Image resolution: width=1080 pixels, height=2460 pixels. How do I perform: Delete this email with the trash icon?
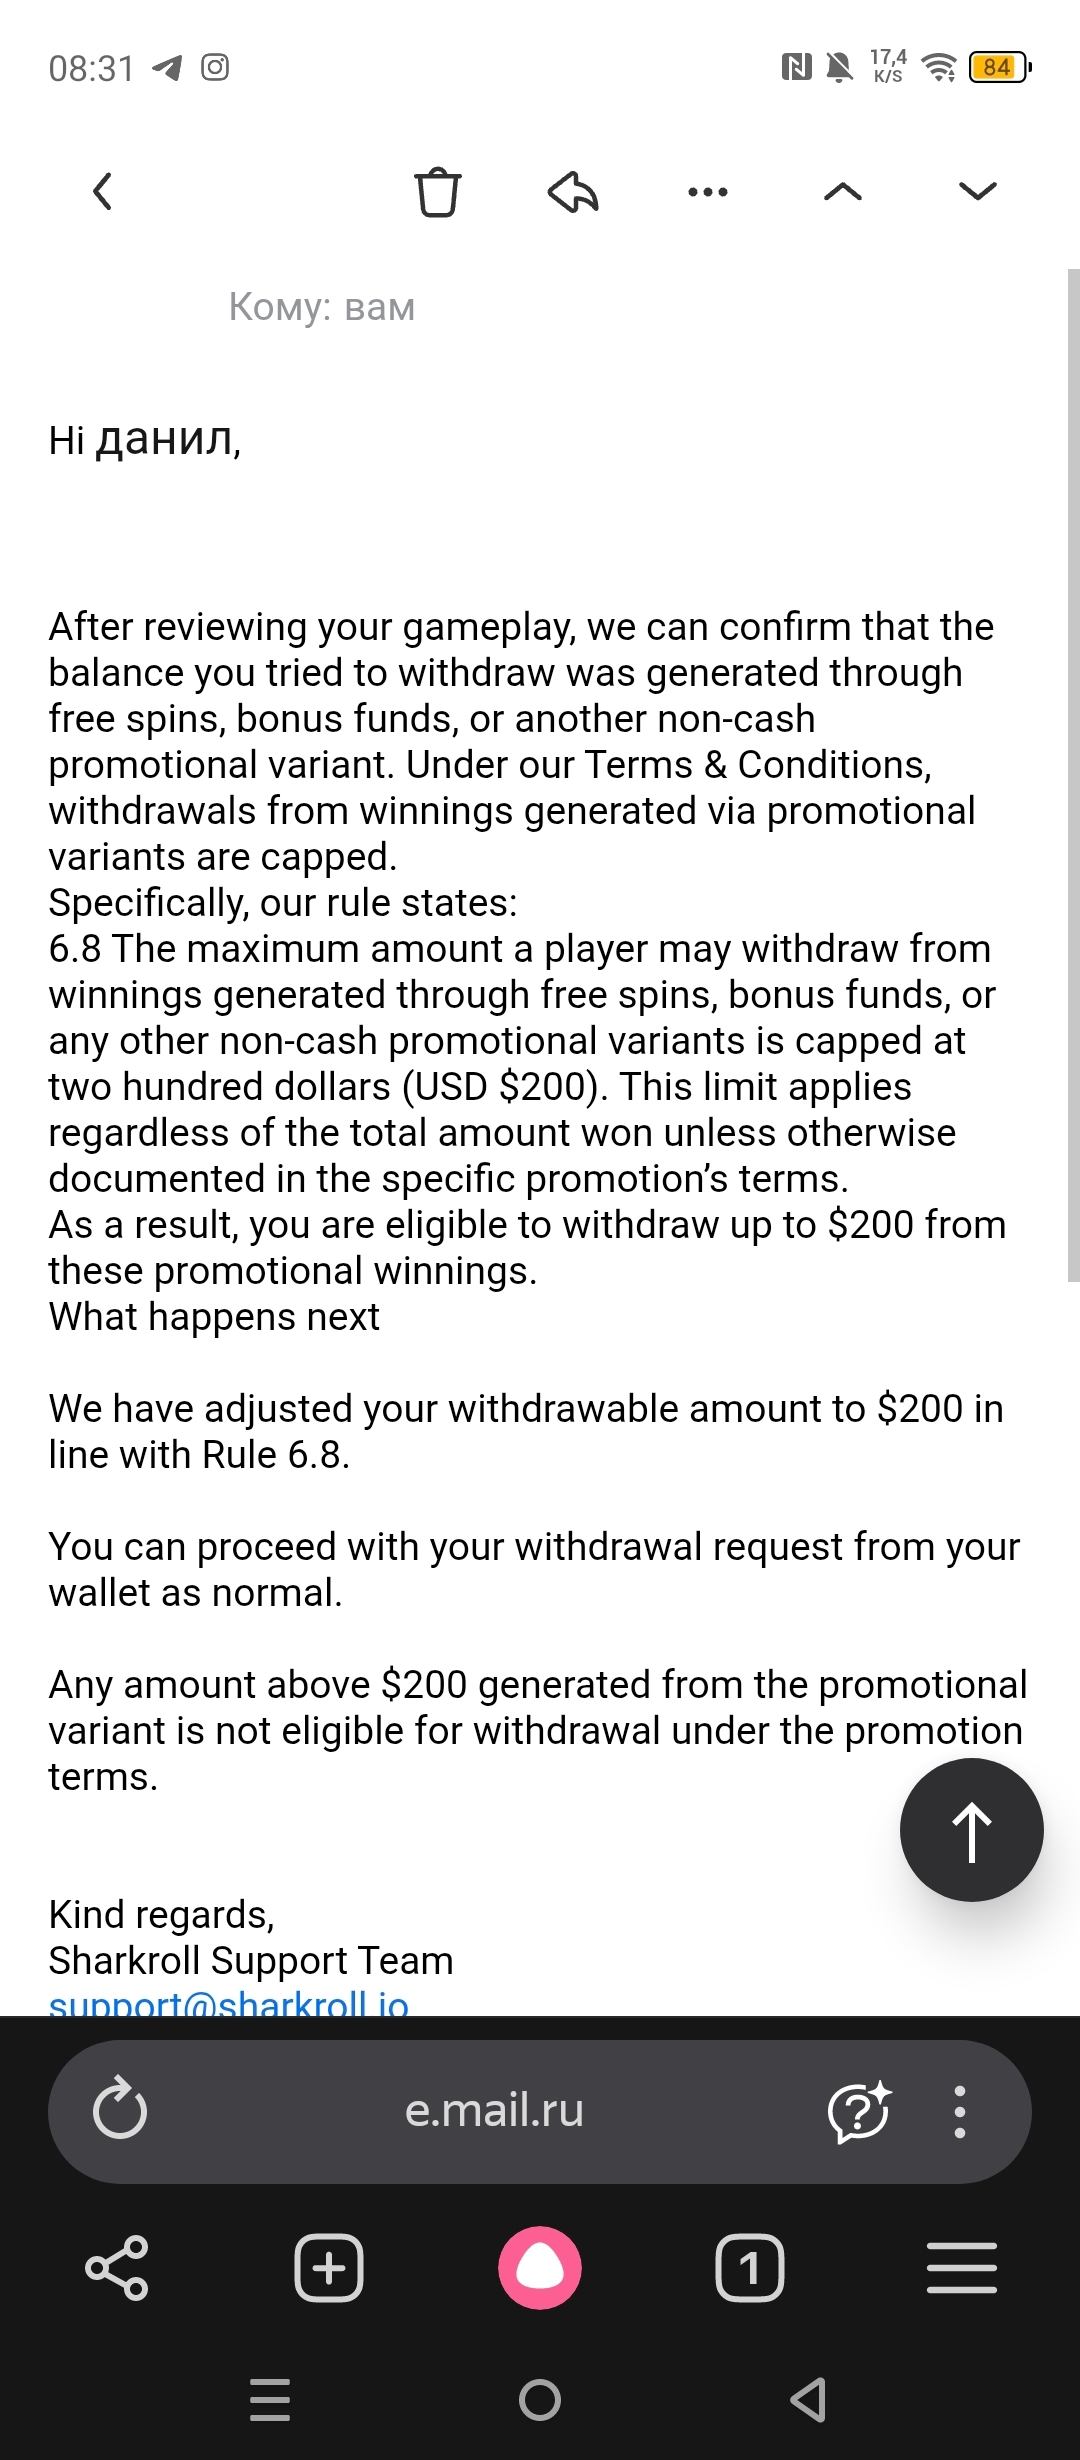point(437,192)
